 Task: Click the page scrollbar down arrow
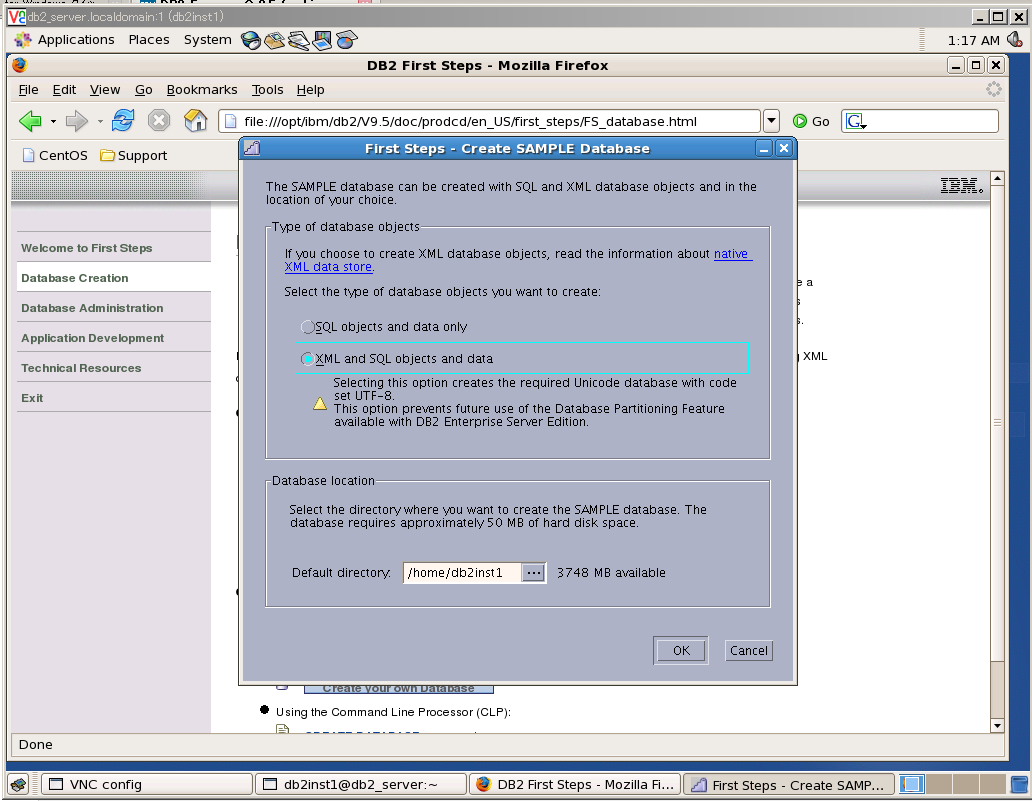click(997, 725)
